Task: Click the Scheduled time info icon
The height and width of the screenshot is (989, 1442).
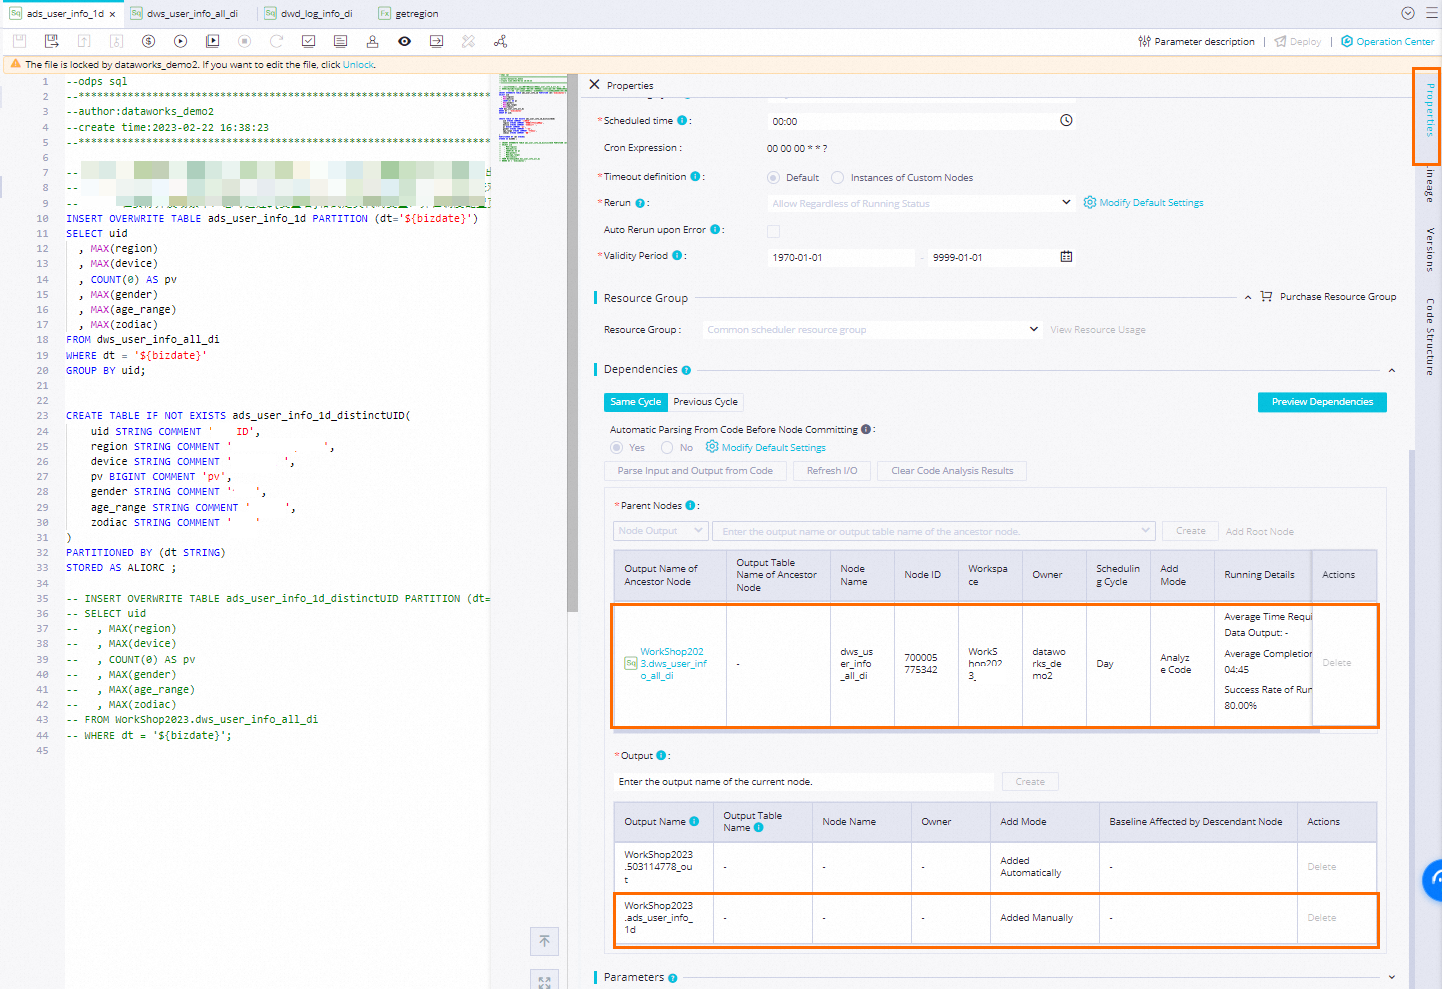Action: (682, 120)
